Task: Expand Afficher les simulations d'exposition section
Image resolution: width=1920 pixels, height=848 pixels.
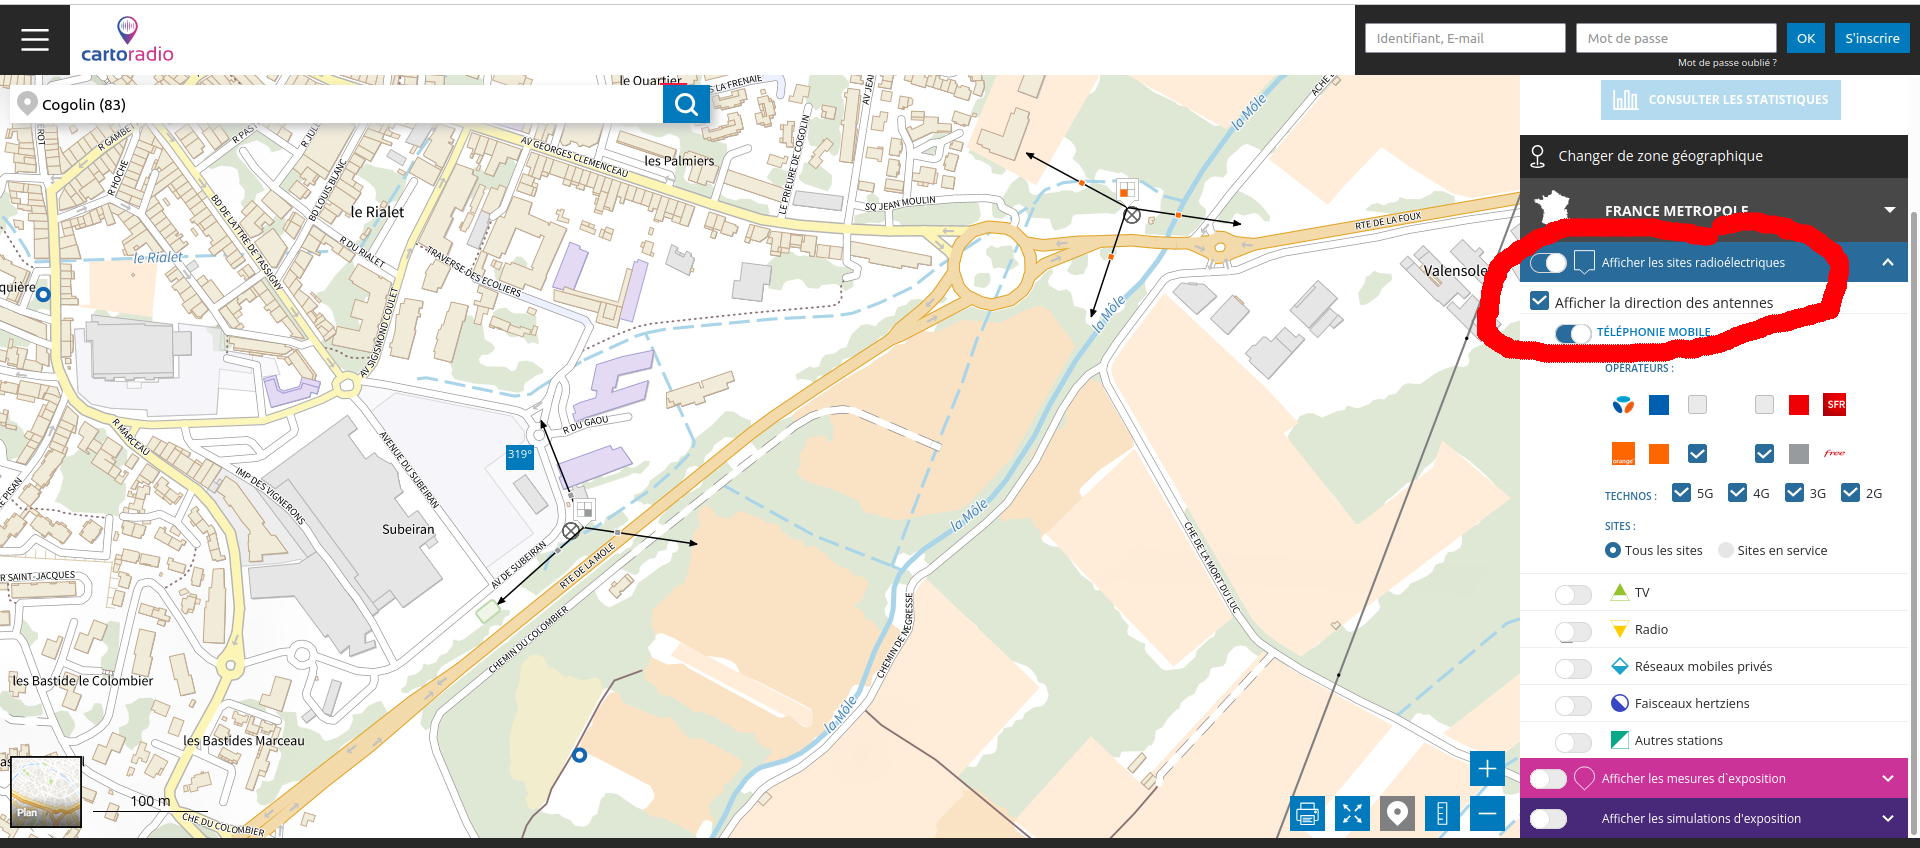Action: [x=1887, y=818]
